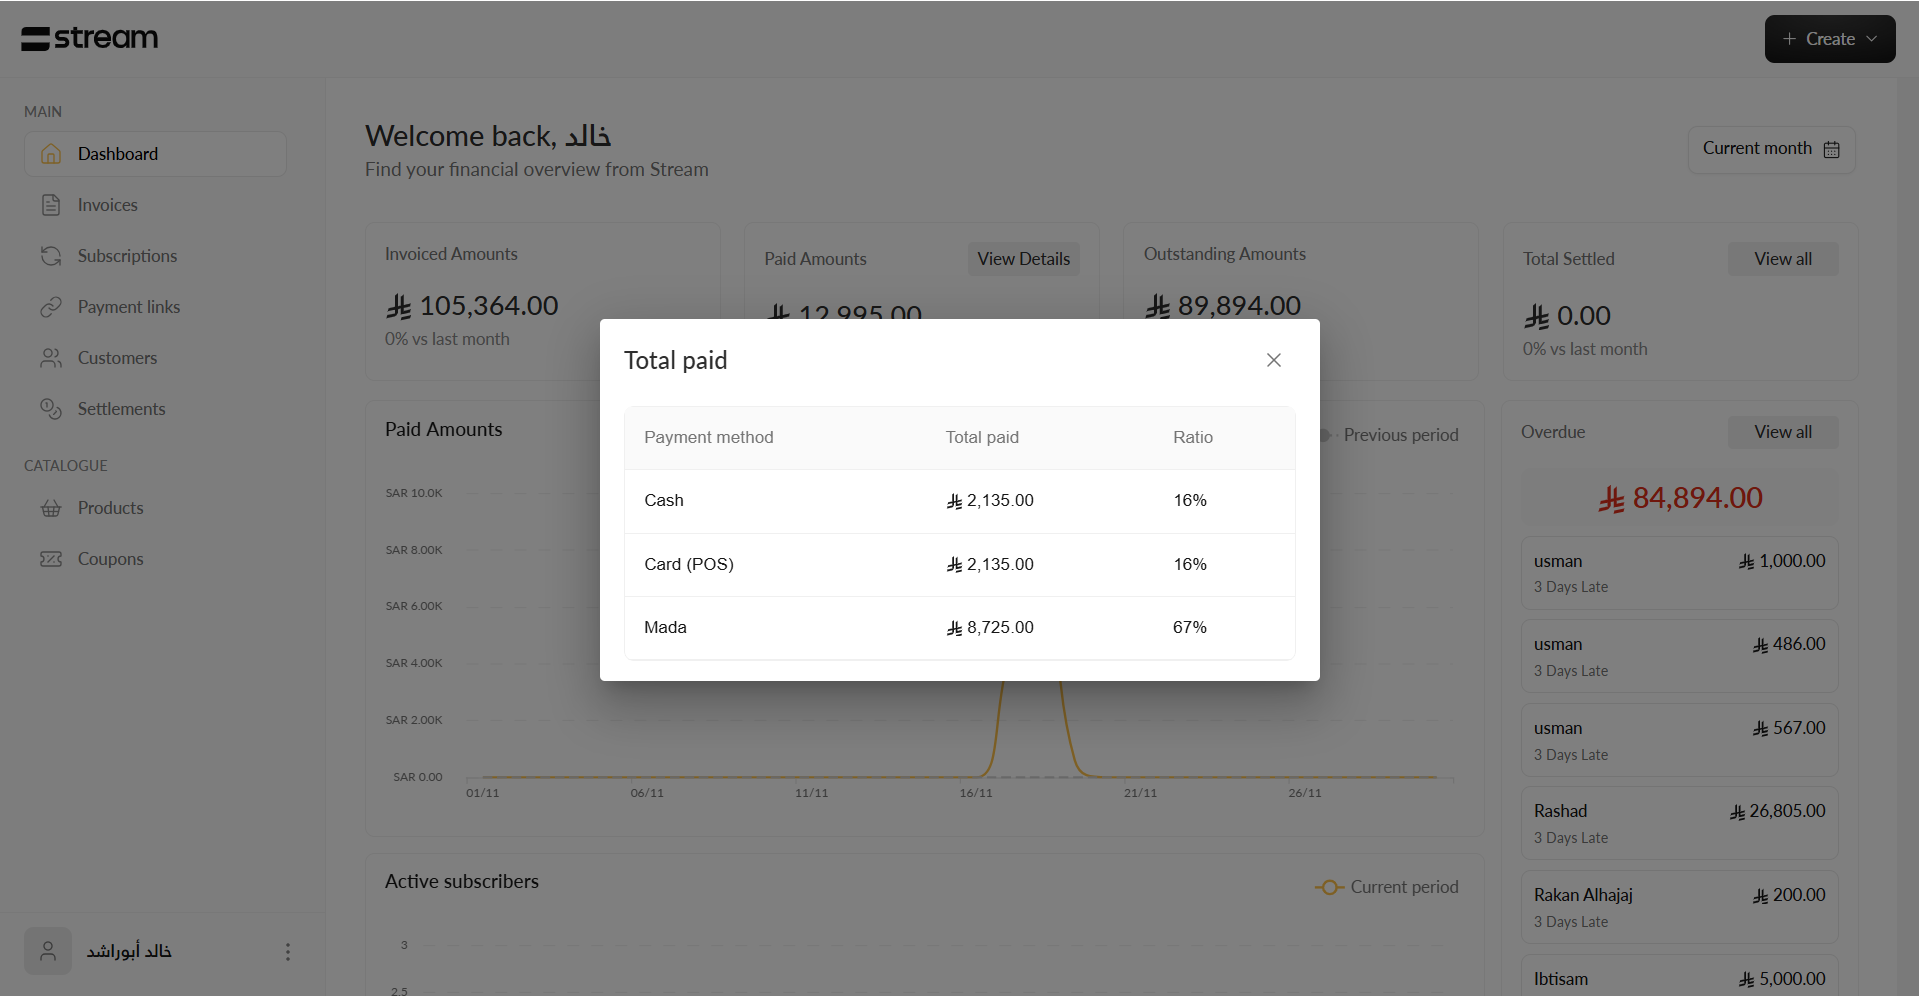Viewport: 1919px width, 996px height.
Task: Click the Customers people icon
Action: (x=51, y=358)
